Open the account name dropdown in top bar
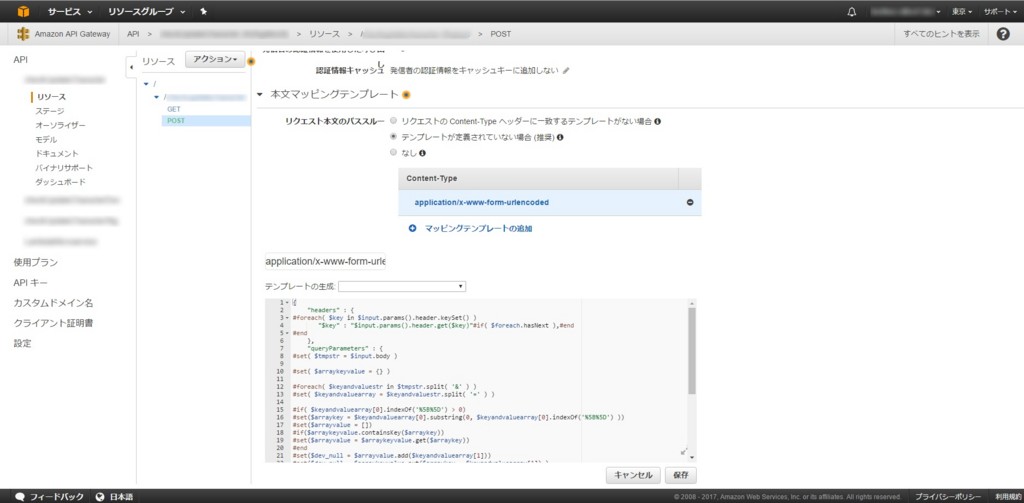The height and width of the screenshot is (503, 1024). tap(905, 12)
